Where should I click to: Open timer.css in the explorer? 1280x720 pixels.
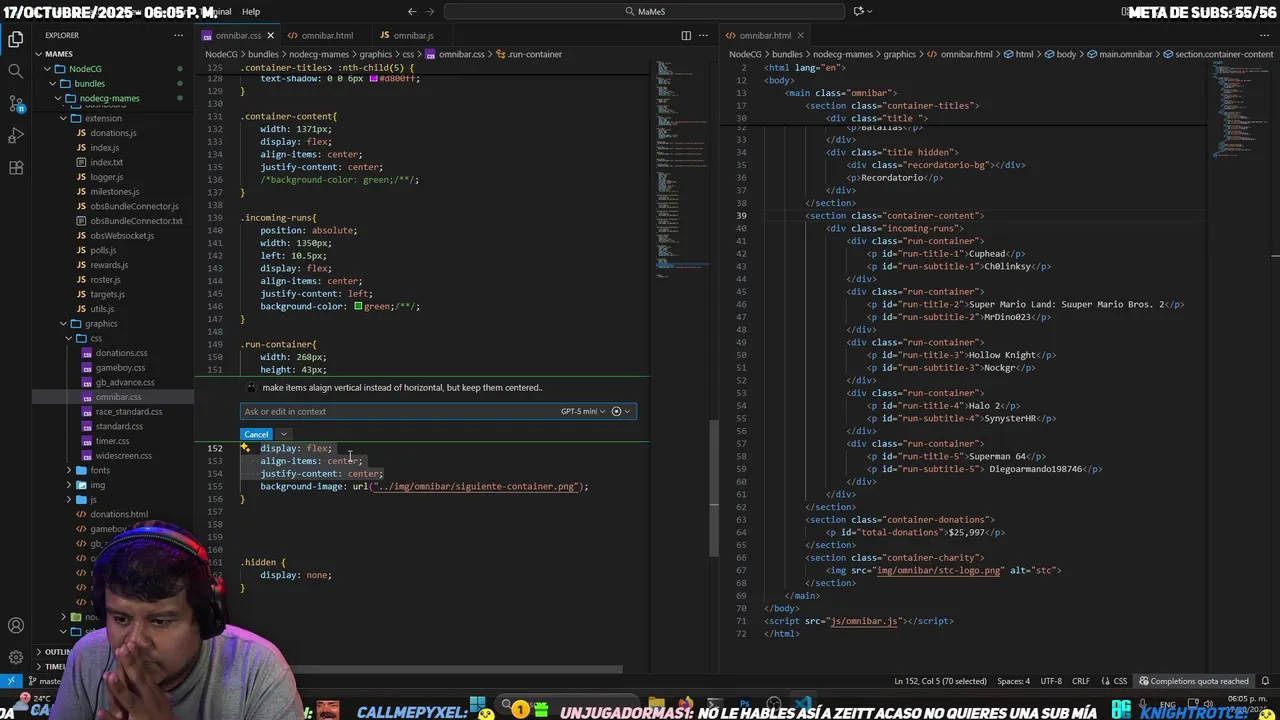point(112,441)
